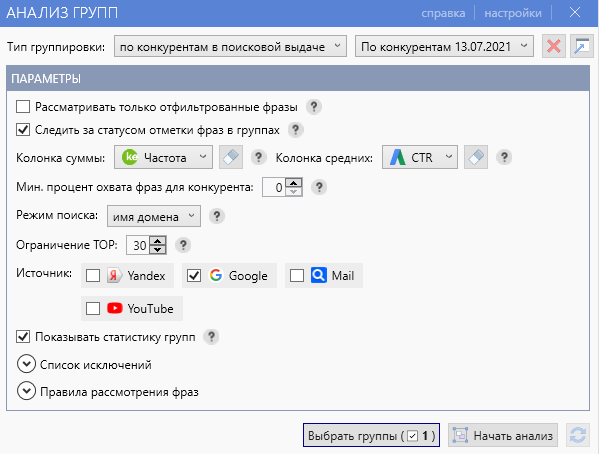
Task: Click the Выбрать группы button
Action: (x=371, y=435)
